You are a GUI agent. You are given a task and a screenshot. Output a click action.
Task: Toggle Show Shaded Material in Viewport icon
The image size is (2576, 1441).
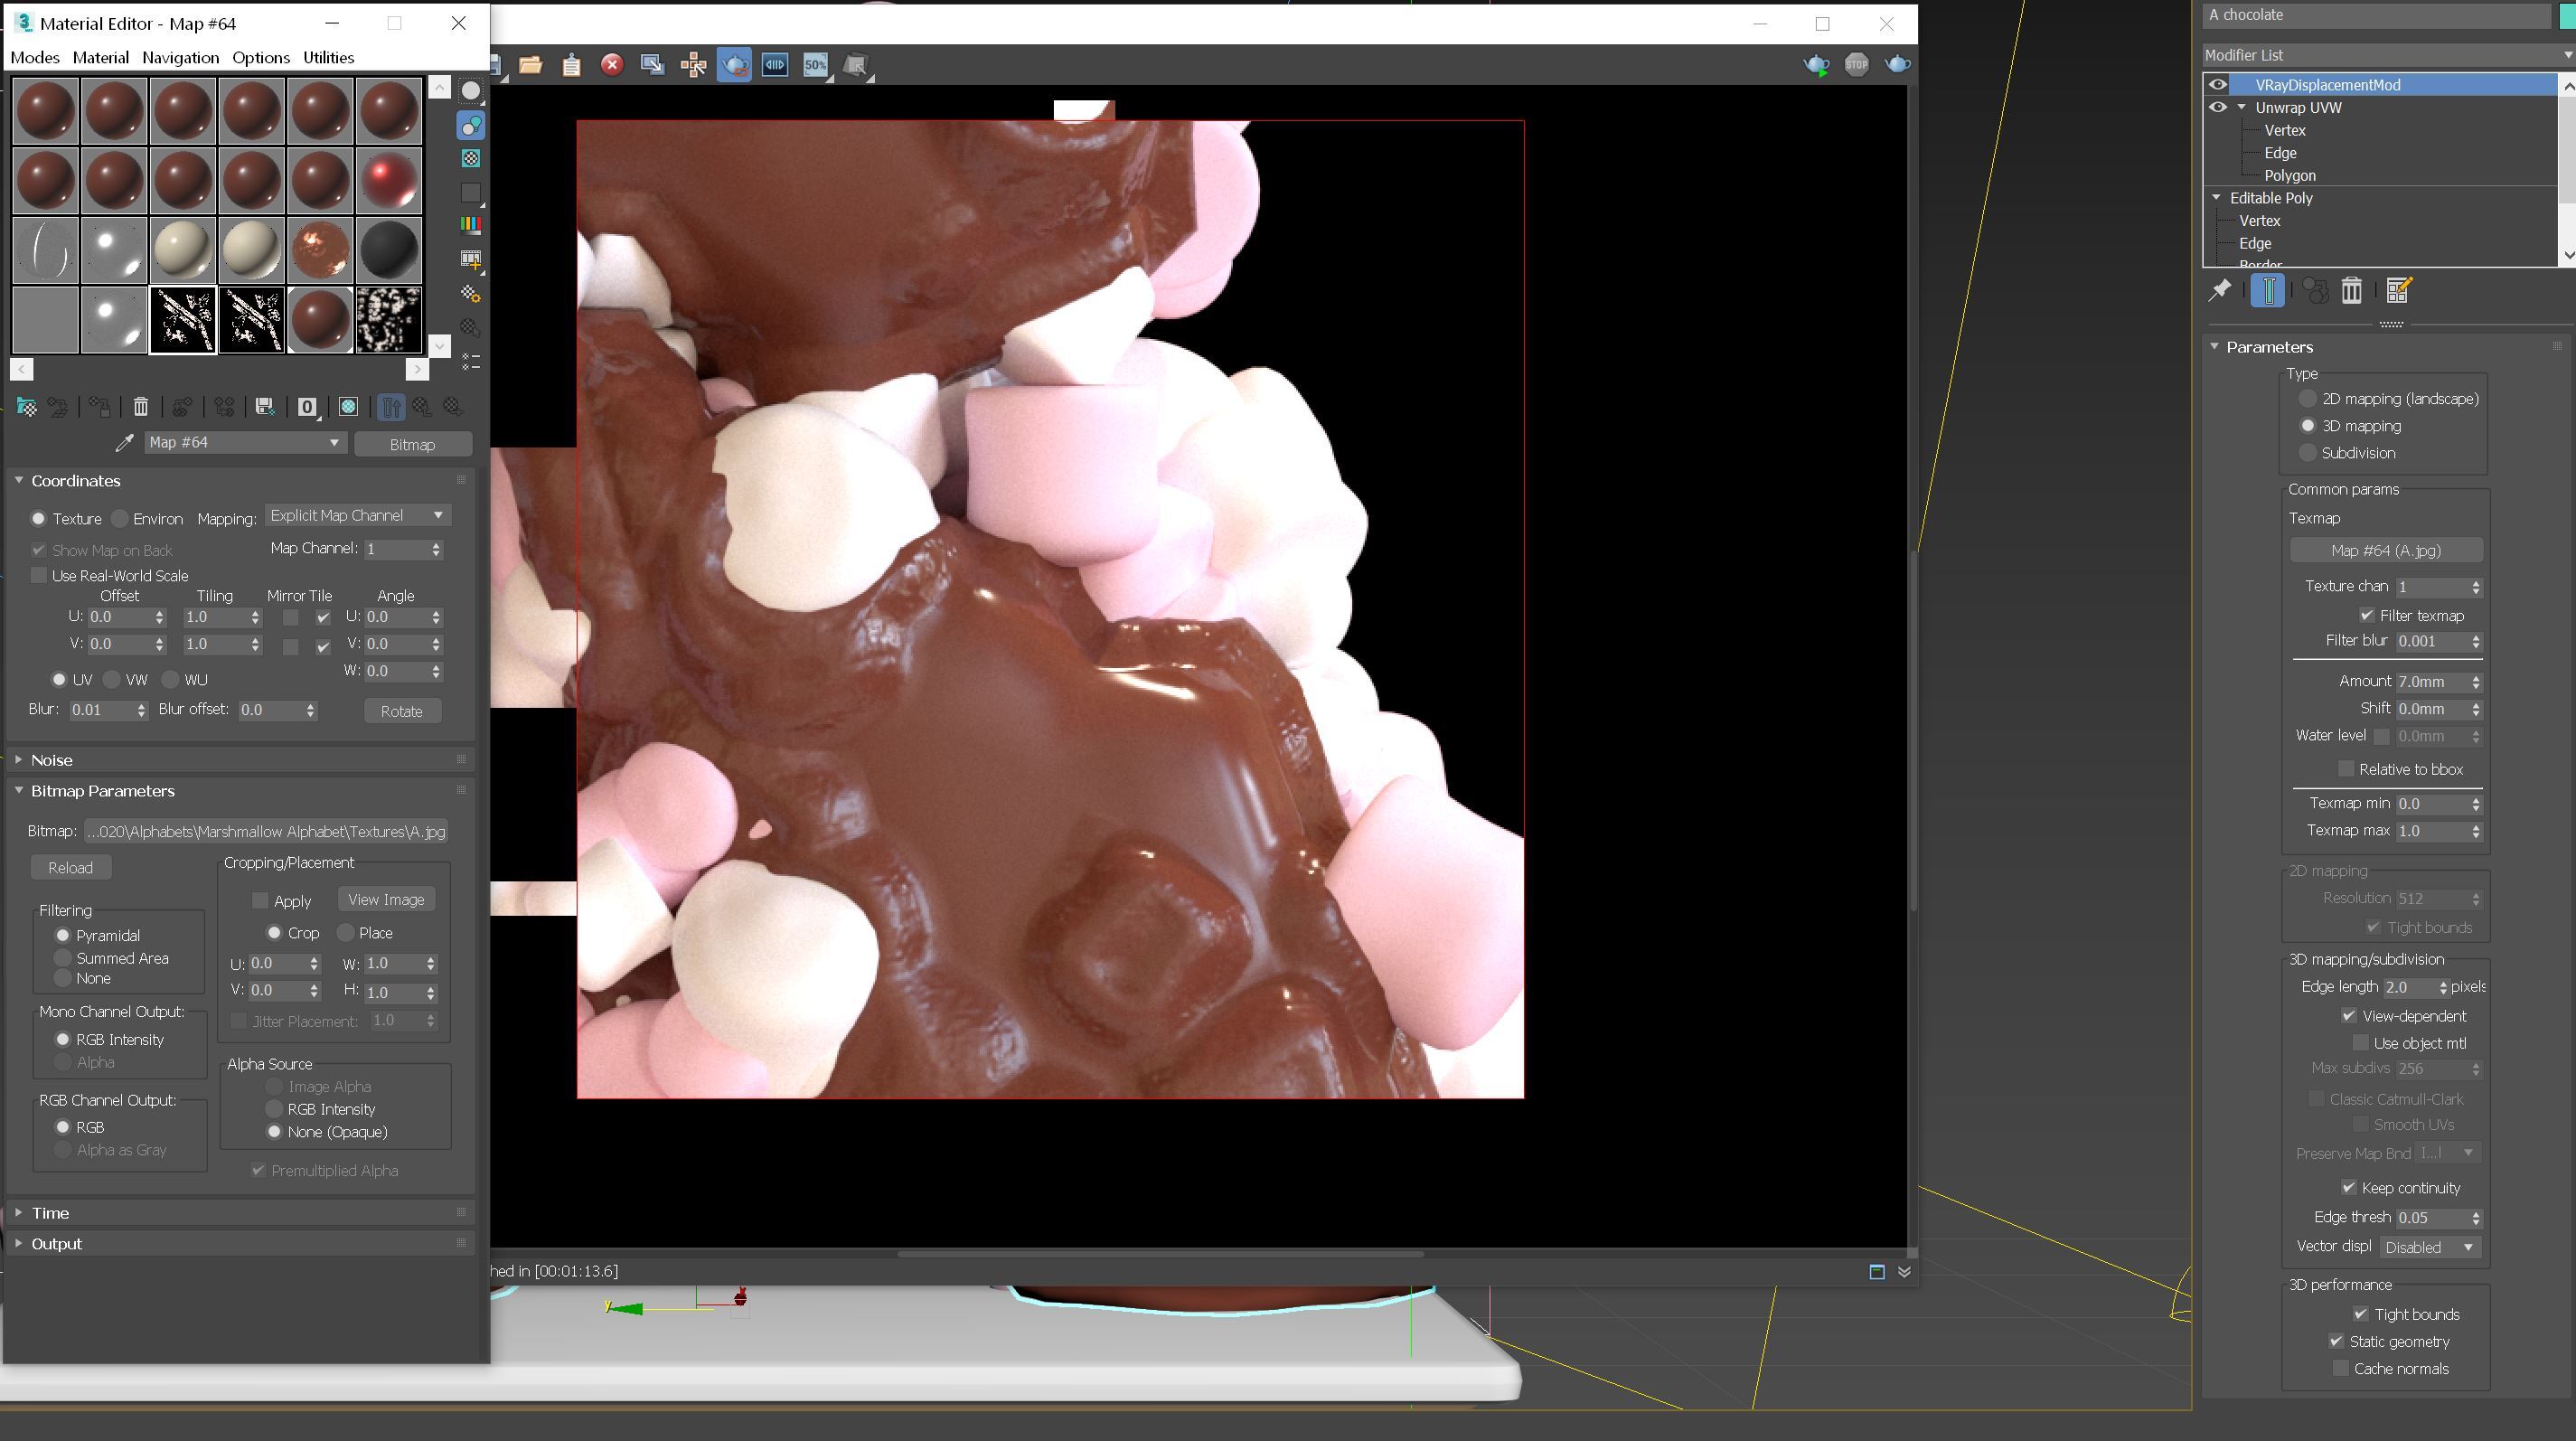348,407
